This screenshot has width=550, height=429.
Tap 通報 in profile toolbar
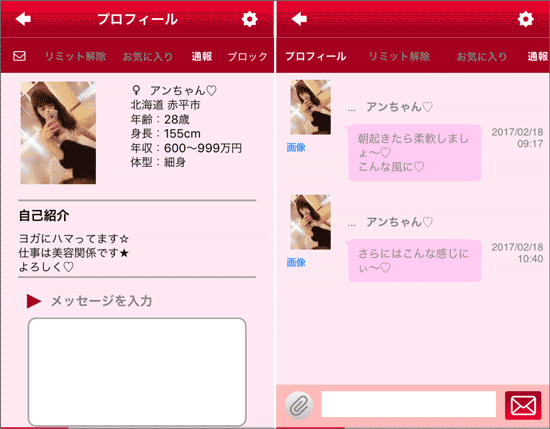click(x=202, y=56)
